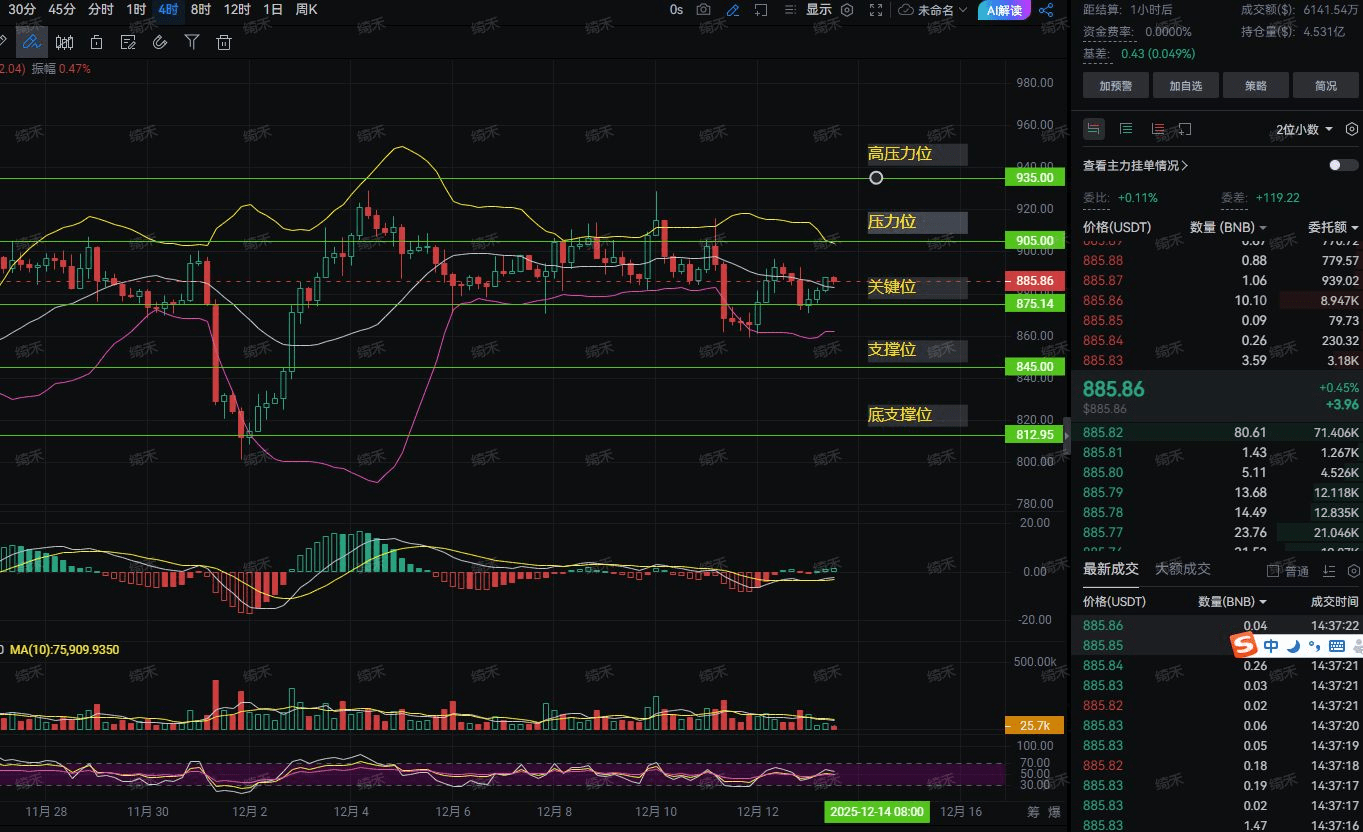
Task: Toggle 查看主力挂单情况 switch
Action: pos(1343,165)
